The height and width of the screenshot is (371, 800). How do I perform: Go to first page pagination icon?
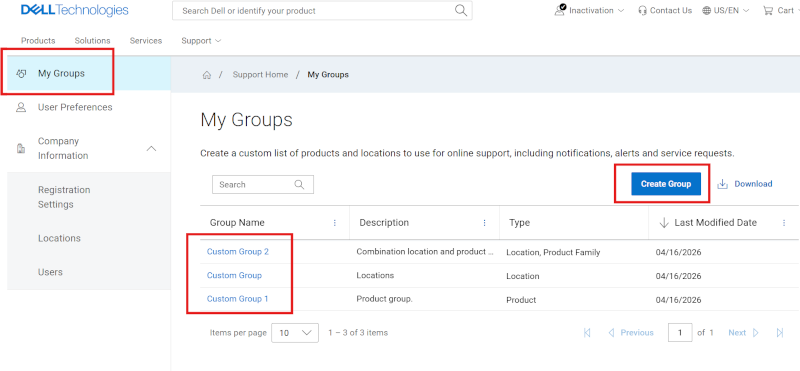[587, 333]
